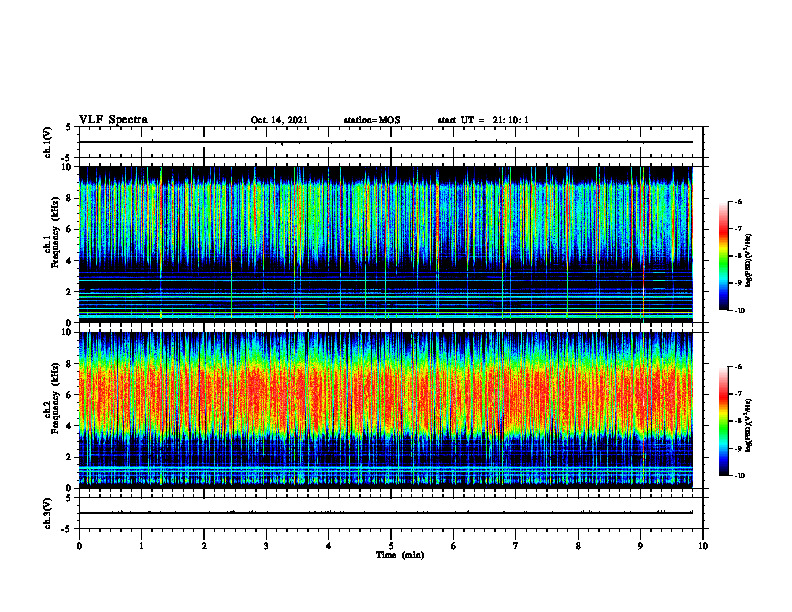Click the "-7" label on ch.1 color scale
This screenshot has width=792, height=612.
click(738, 229)
